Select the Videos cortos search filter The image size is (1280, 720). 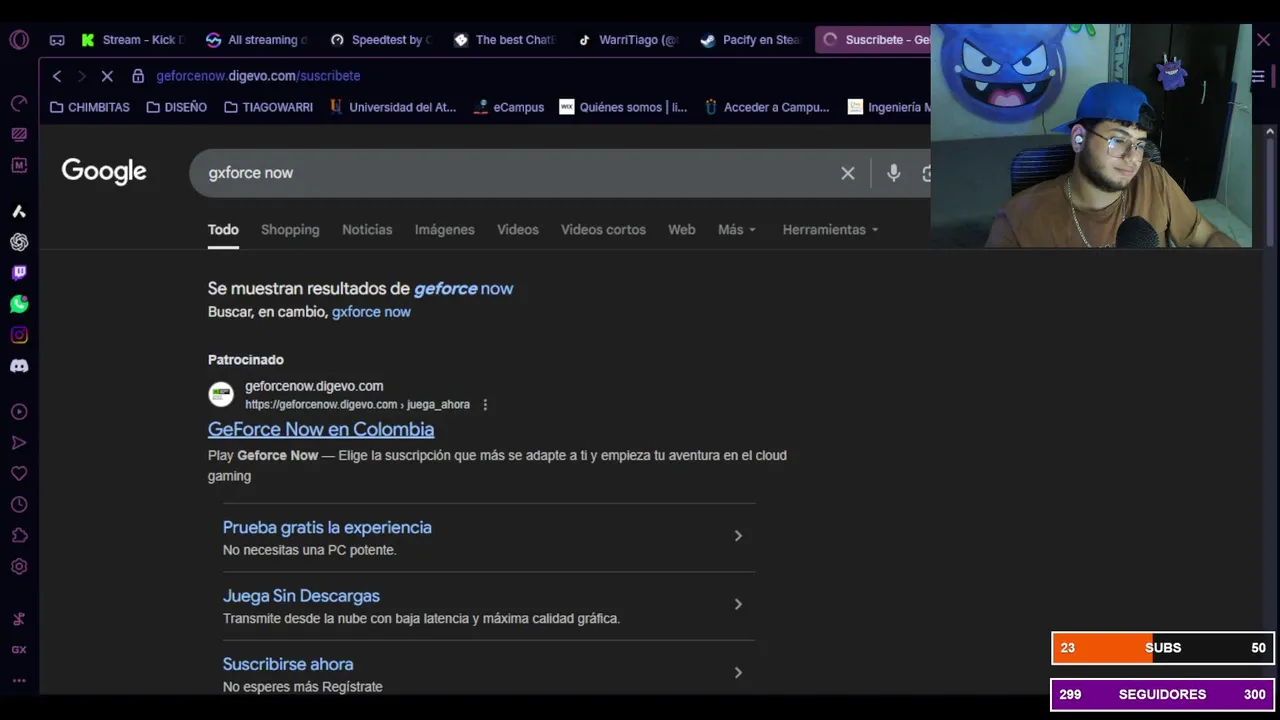pos(603,230)
